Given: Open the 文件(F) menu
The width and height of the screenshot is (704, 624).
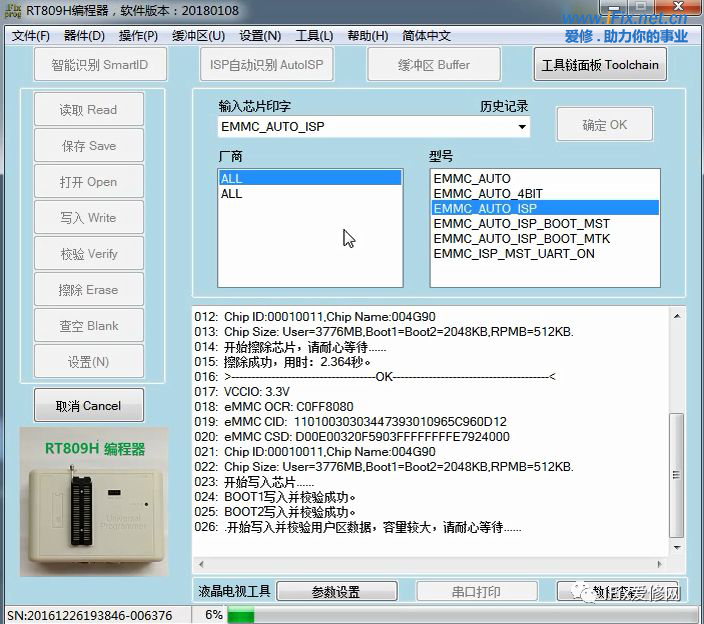Looking at the screenshot, I should pyautogui.click(x=30, y=36).
